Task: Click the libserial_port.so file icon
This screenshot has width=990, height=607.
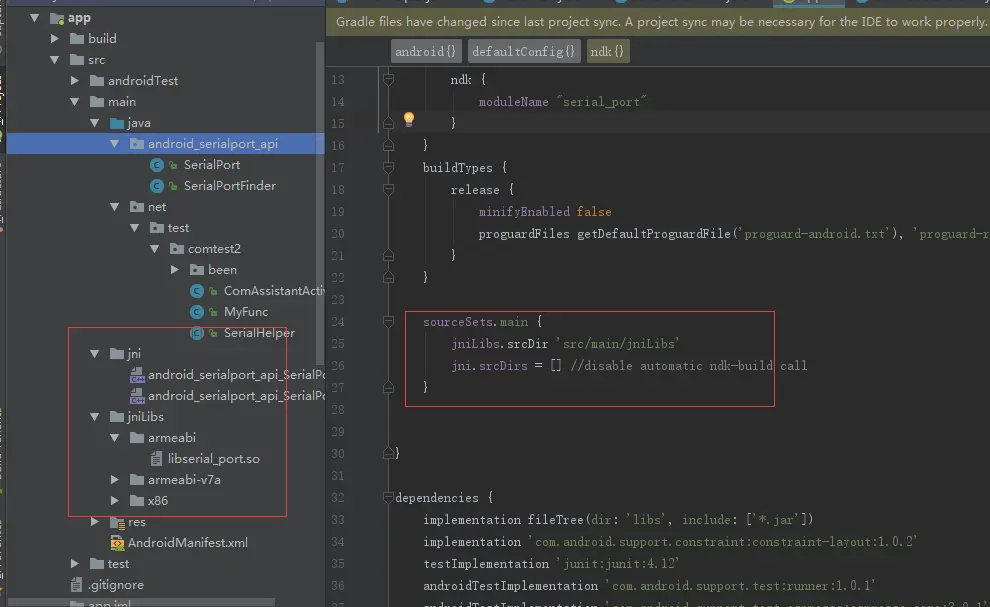Action: [157, 459]
